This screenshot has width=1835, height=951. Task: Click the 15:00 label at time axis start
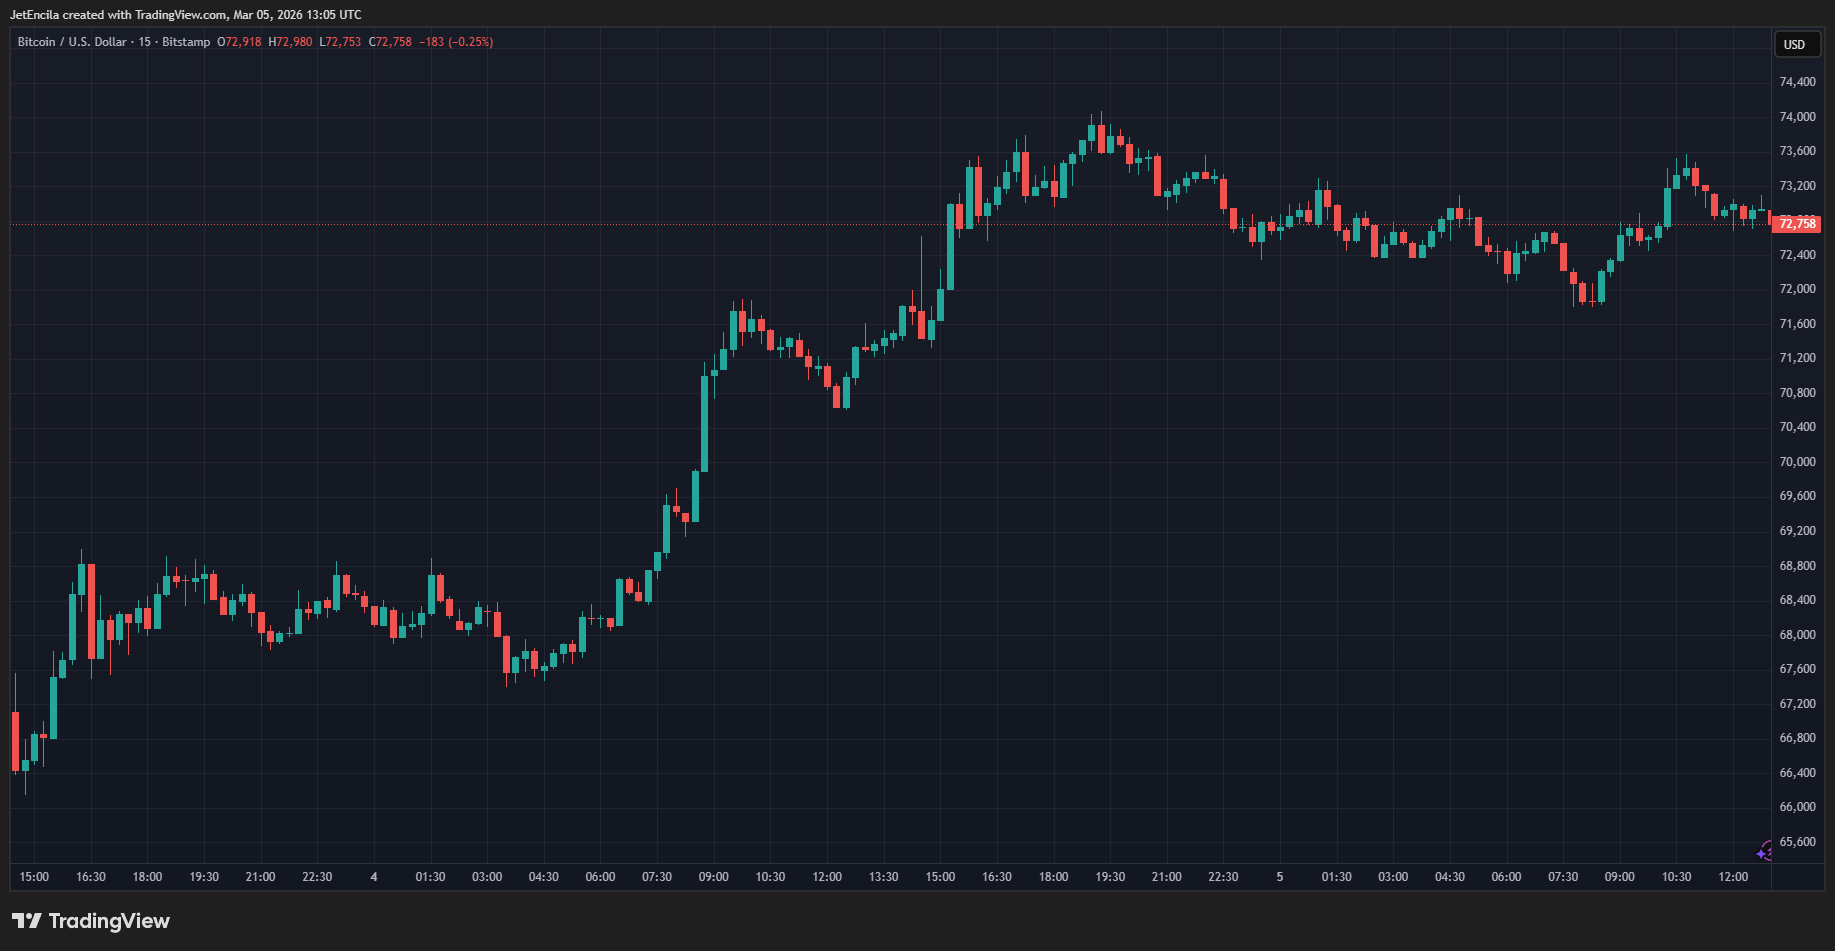[x=34, y=877]
